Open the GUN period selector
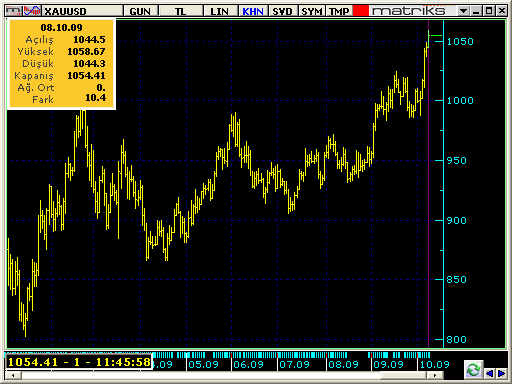Screen dimensions: 512x384 140,11
